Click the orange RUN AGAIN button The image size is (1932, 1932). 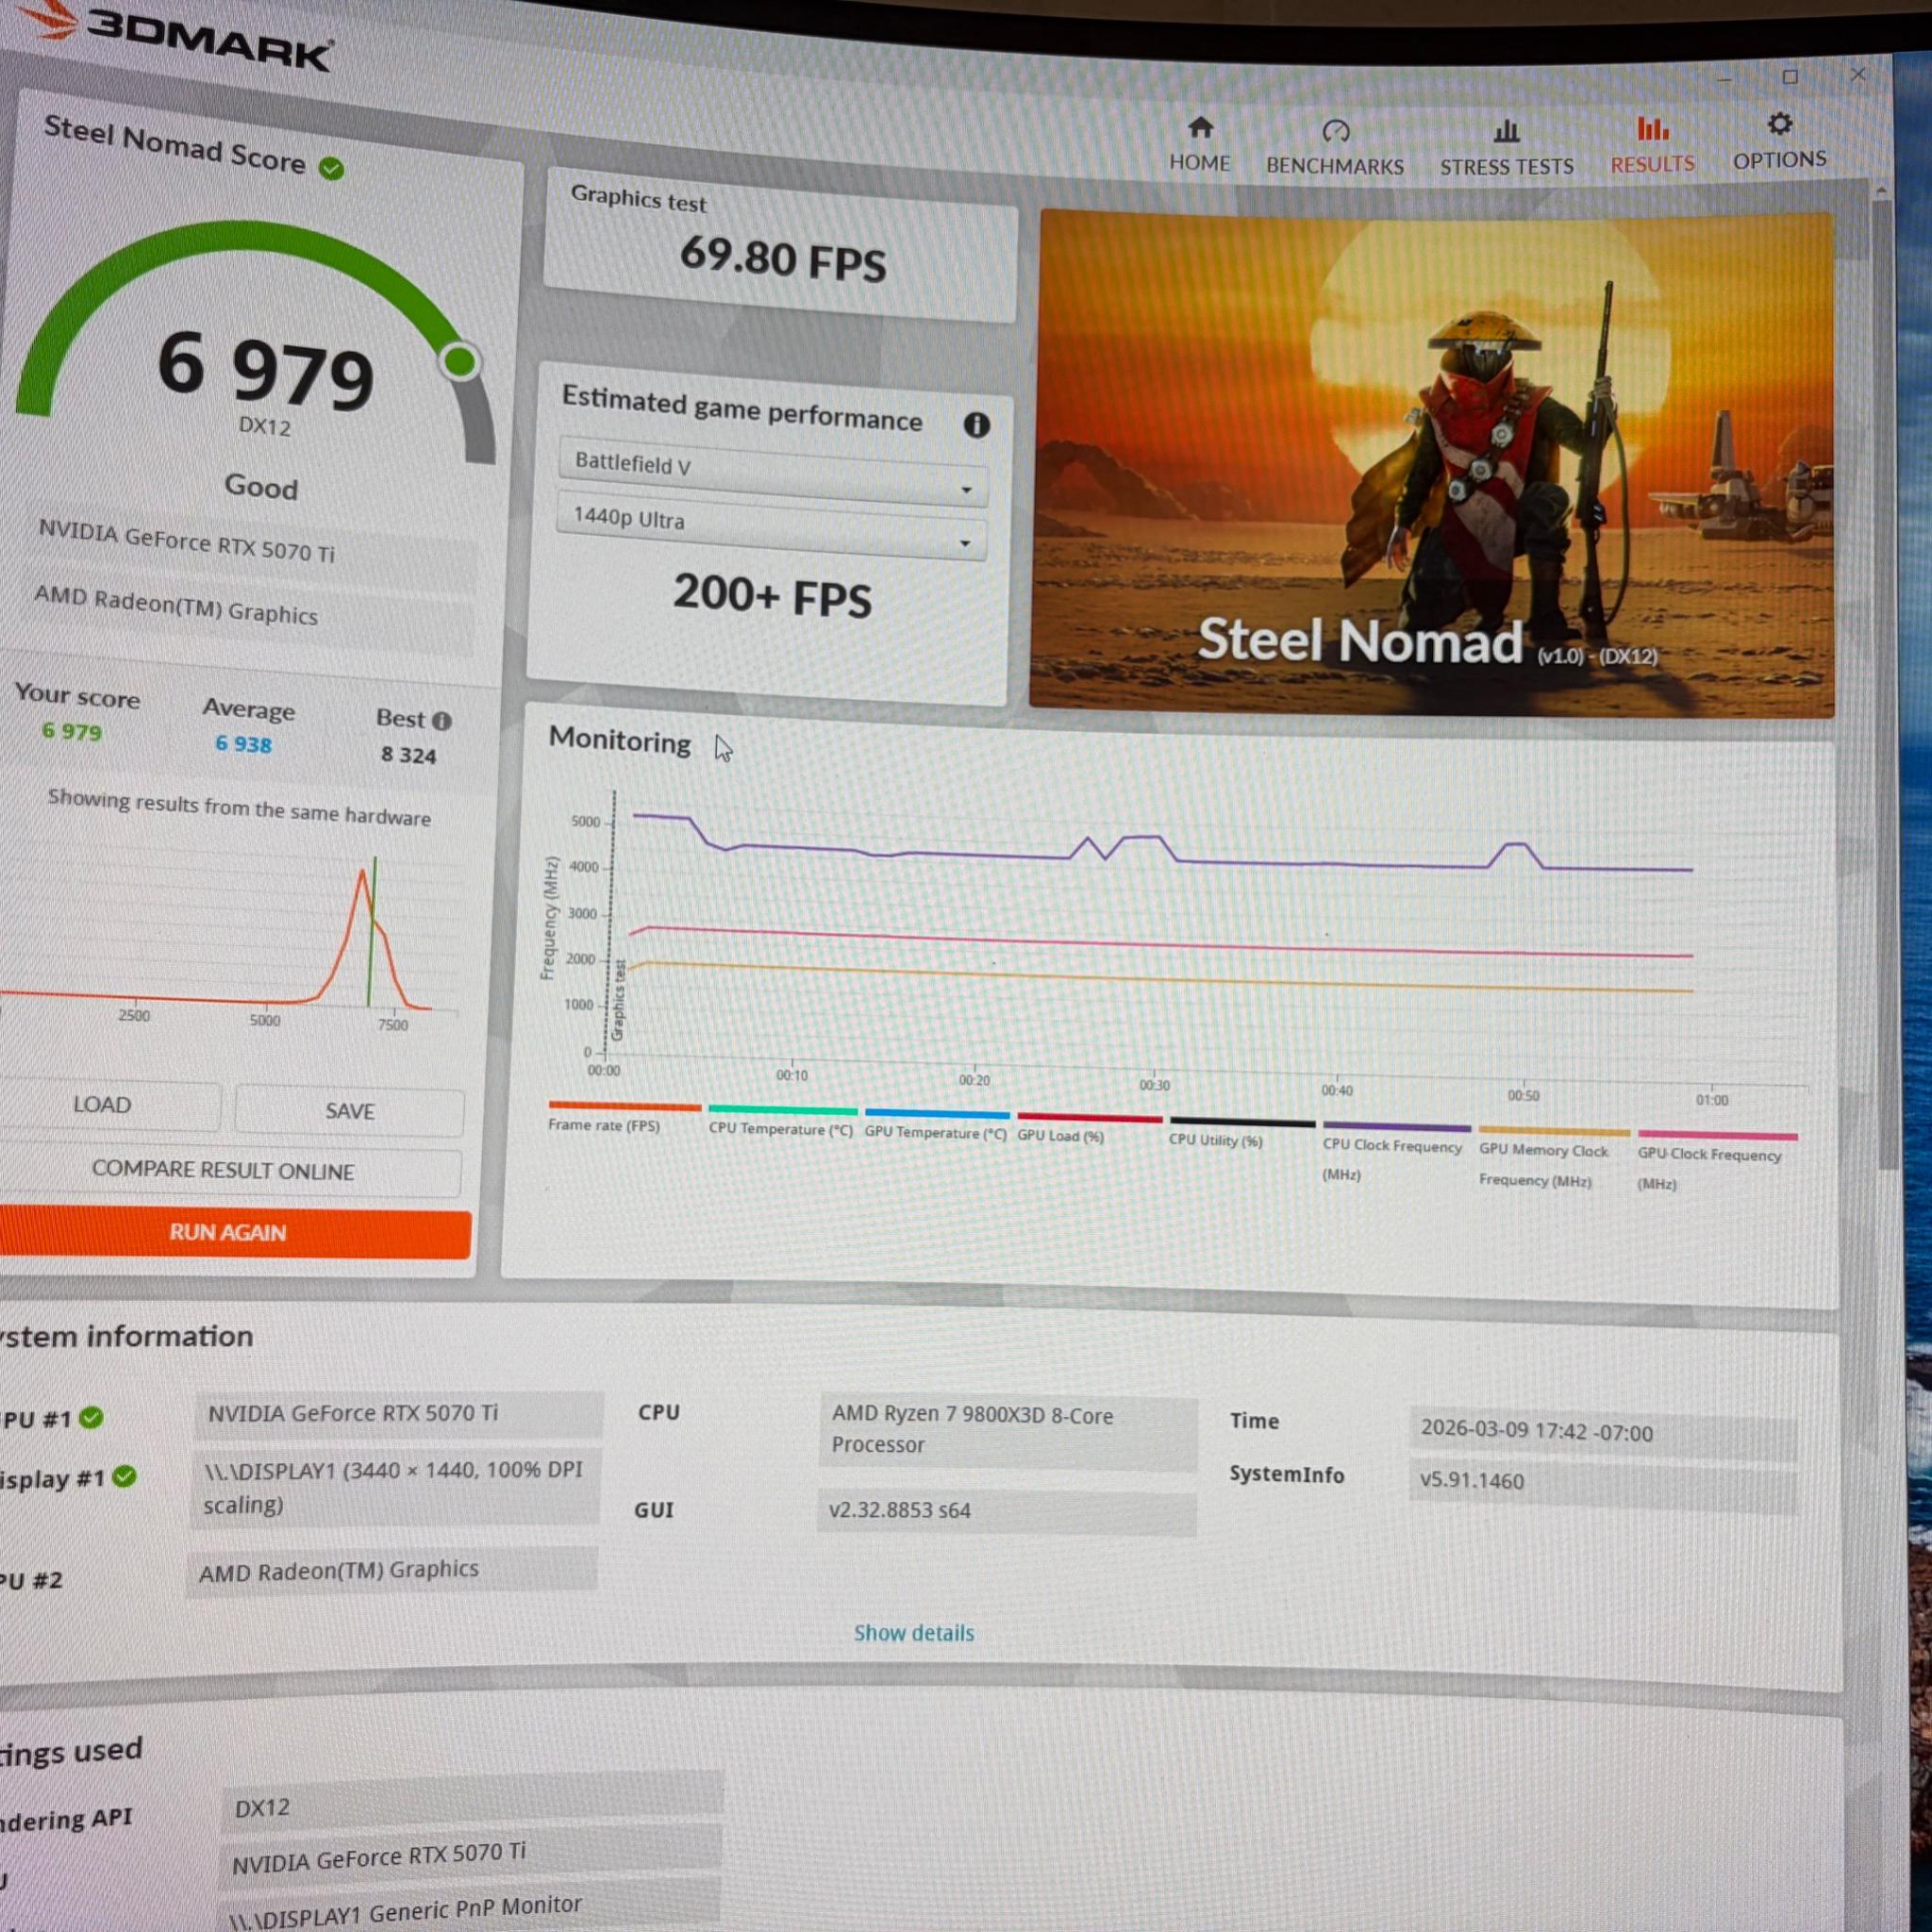coord(233,1232)
